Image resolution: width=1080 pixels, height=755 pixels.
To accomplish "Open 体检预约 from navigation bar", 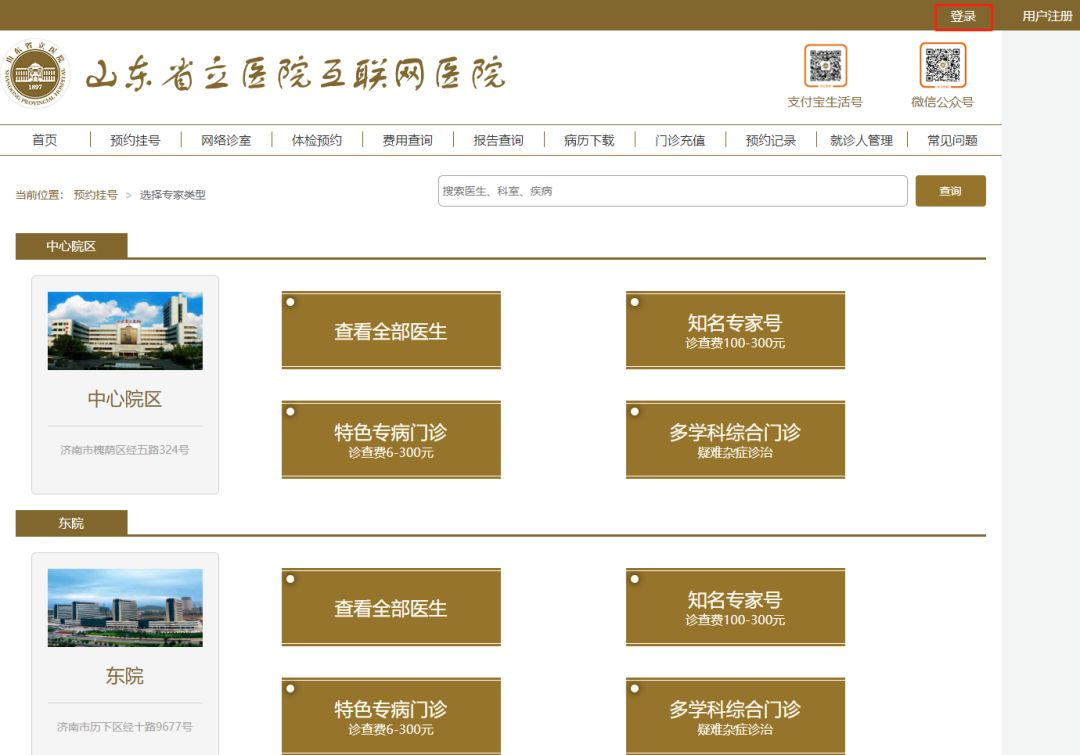I will 316,140.
